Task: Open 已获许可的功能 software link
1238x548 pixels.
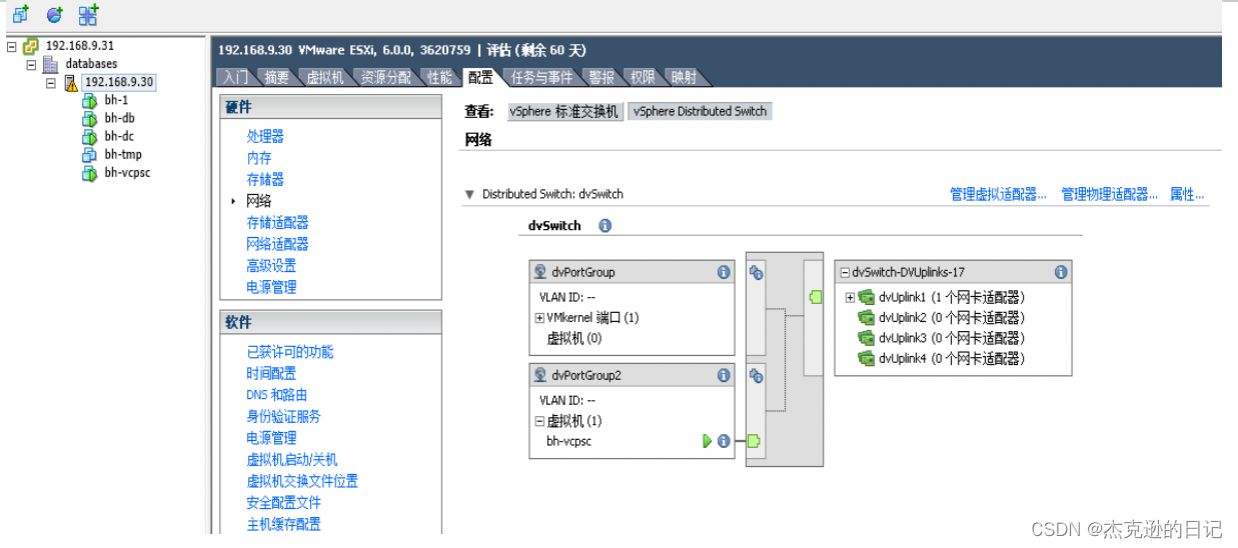Action: coord(290,352)
